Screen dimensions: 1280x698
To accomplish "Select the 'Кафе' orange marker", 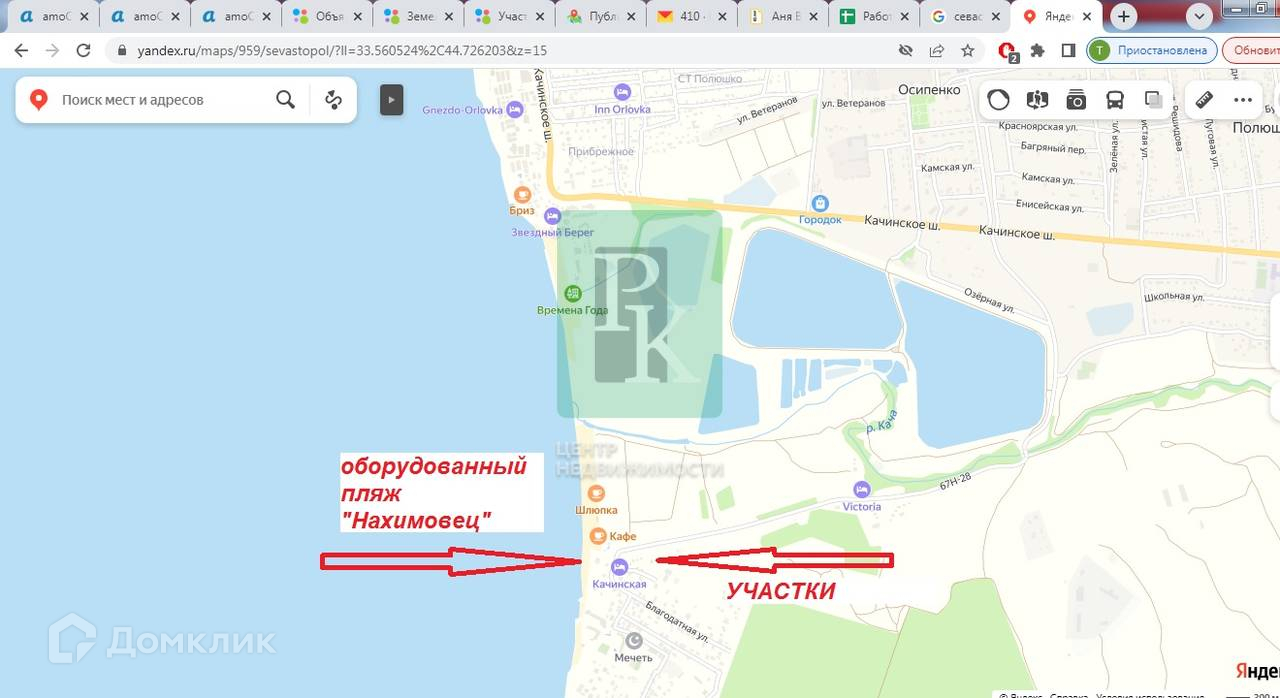I will pyautogui.click(x=598, y=536).
